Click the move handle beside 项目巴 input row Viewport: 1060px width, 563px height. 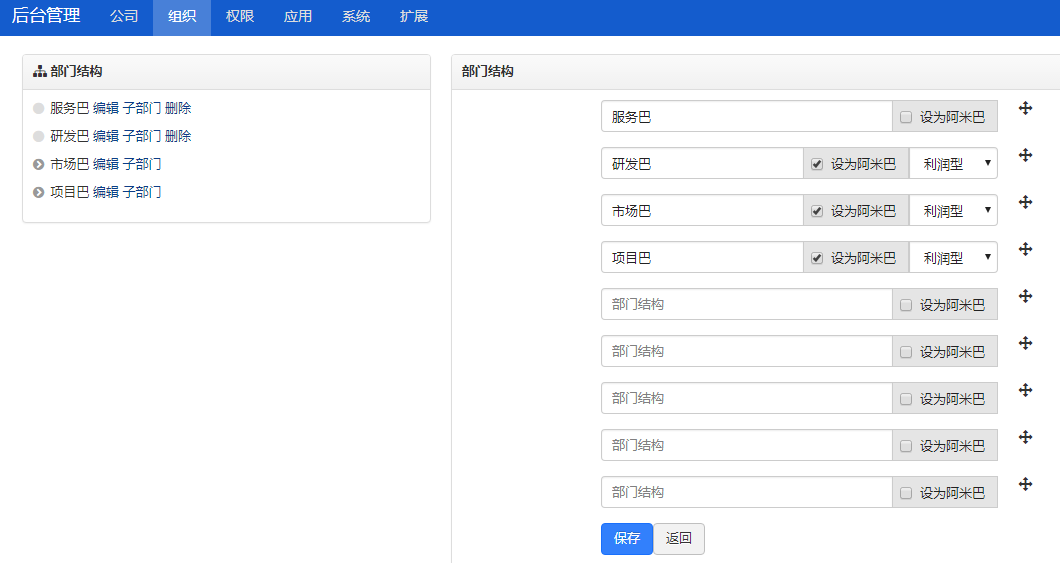[x=1026, y=249]
